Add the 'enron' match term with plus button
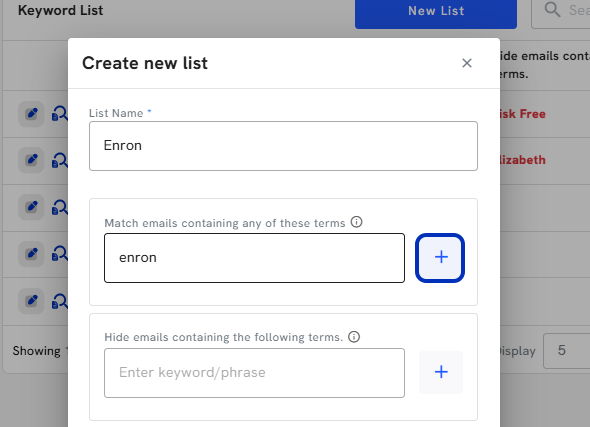 pyautogui.click(x=440, y=258)
